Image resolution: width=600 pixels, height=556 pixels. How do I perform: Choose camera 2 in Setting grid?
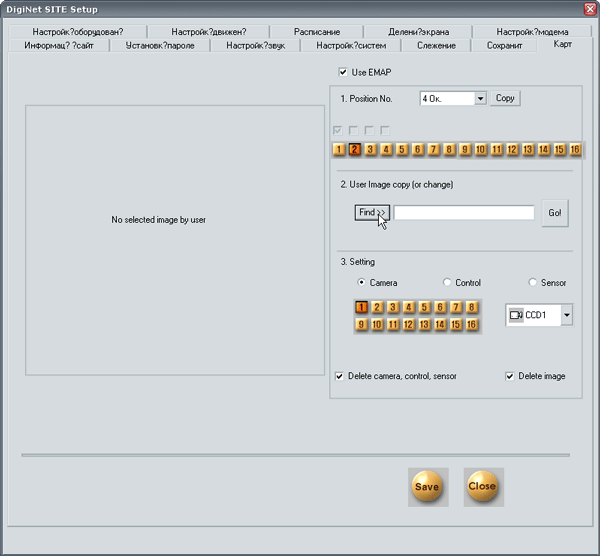tap(377, 307)
